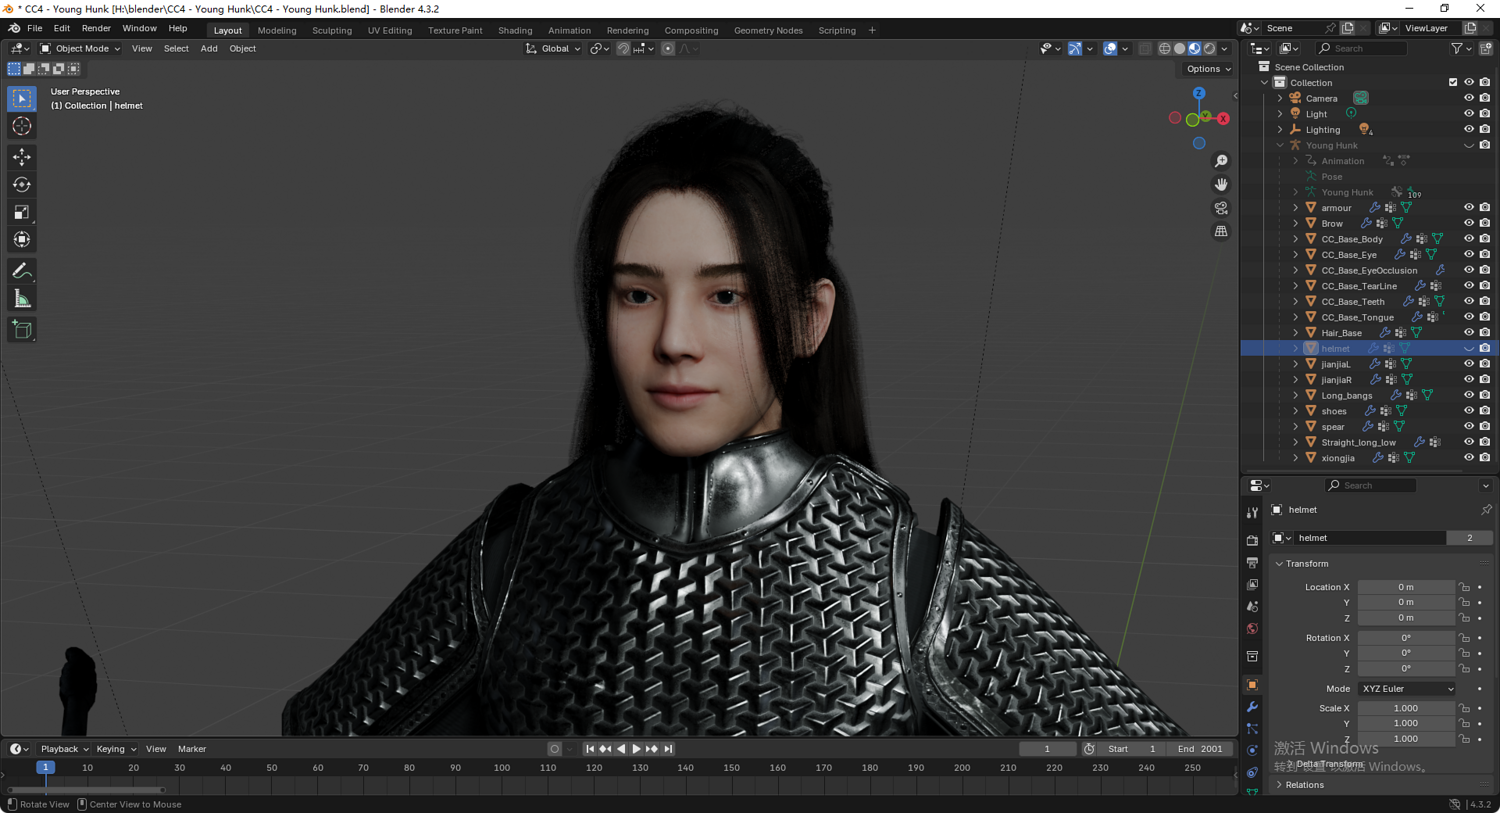Click the red X axis gizmo ball
The image size is (1500, 813).
1222,118
